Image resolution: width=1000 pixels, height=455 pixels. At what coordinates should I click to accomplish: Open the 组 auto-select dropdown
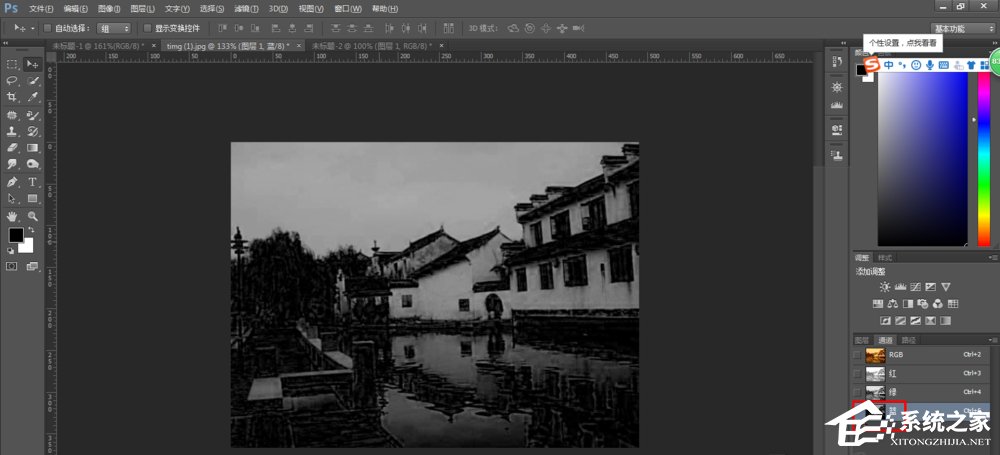[x=115, y=28]
